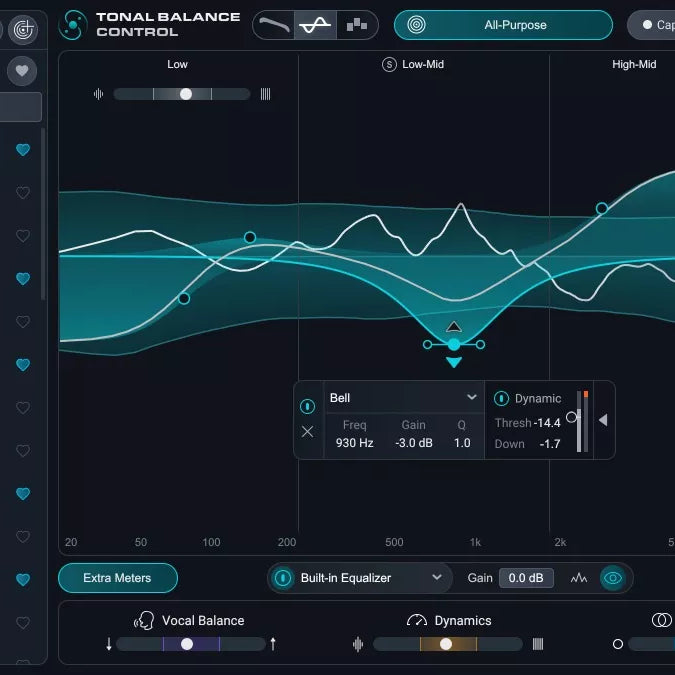Click the downward cyan triangle below node
The width and height of the screenshot is (675, 675).
click(x=454, y=362)
